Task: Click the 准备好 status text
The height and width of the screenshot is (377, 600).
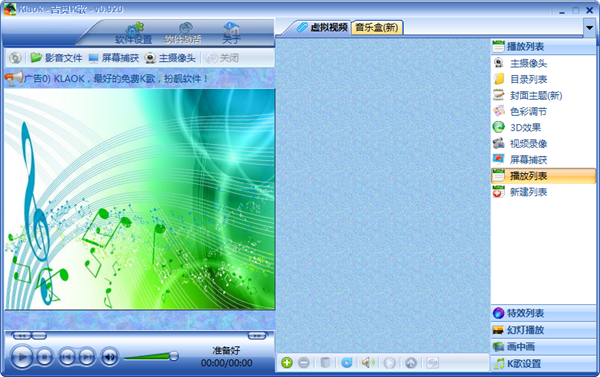Action: (226, 350)
